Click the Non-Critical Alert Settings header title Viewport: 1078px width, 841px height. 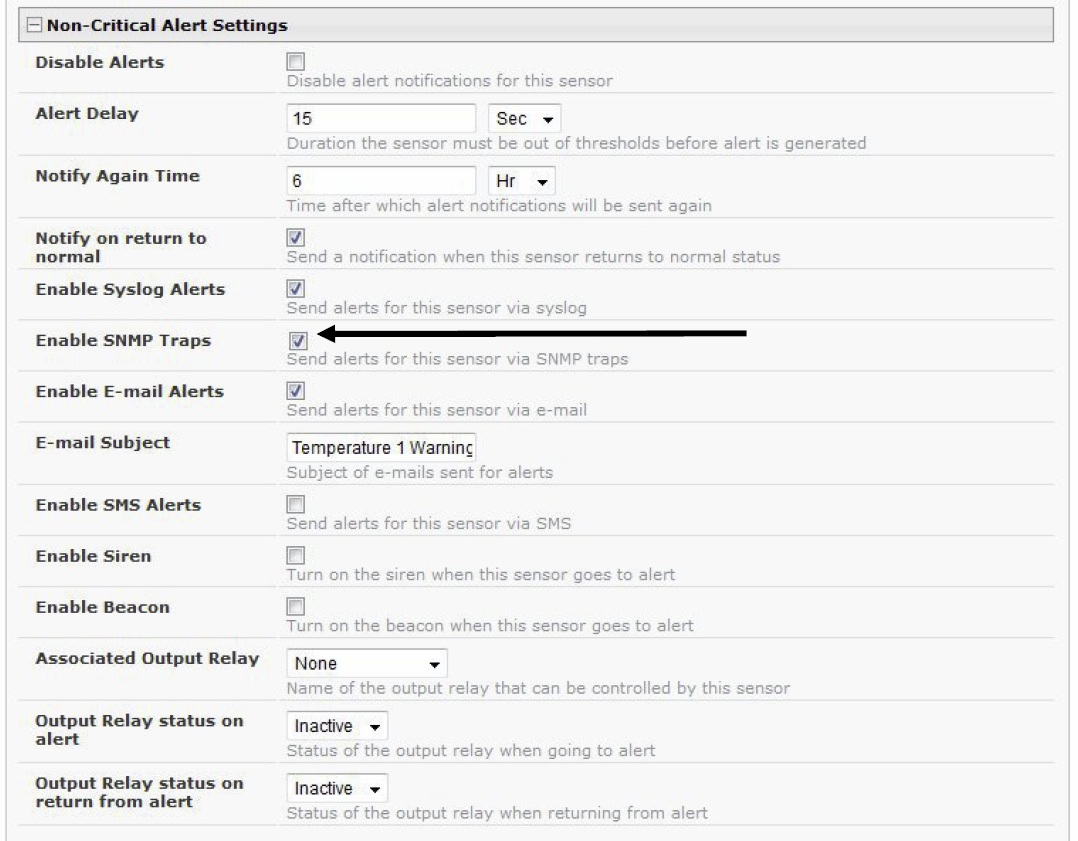(167, 25)
